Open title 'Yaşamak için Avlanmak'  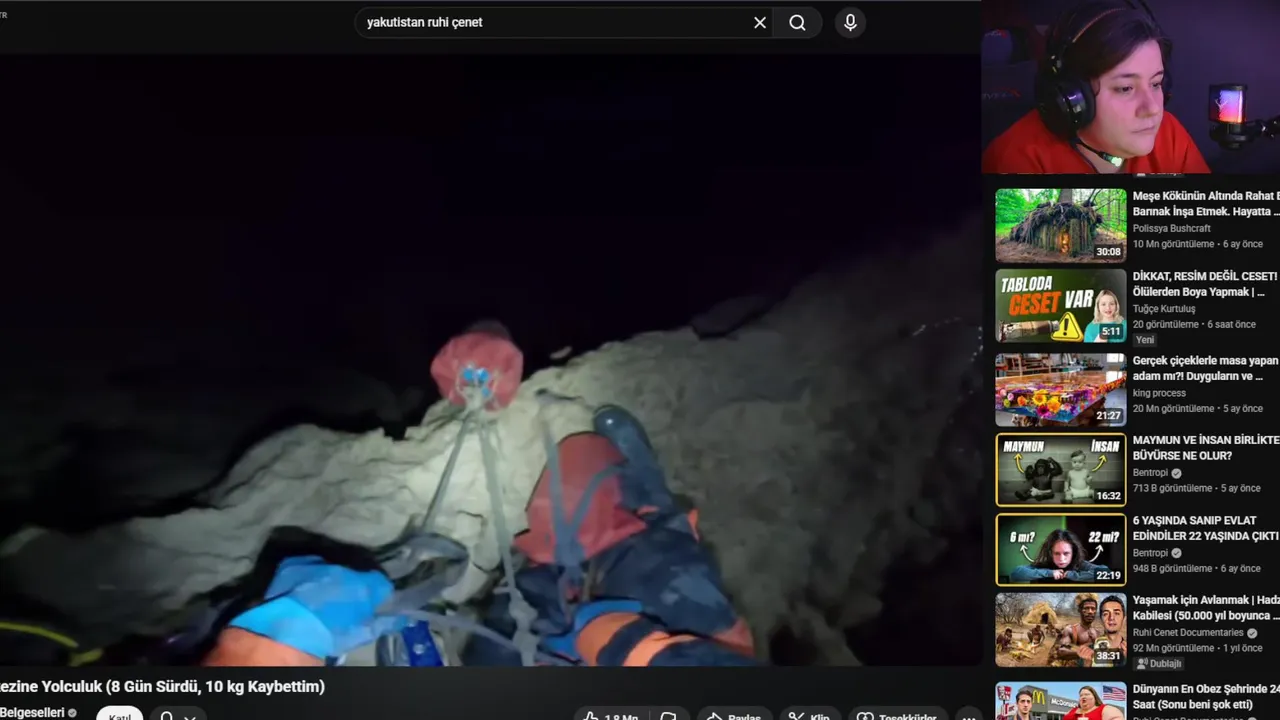point(1205,608)
